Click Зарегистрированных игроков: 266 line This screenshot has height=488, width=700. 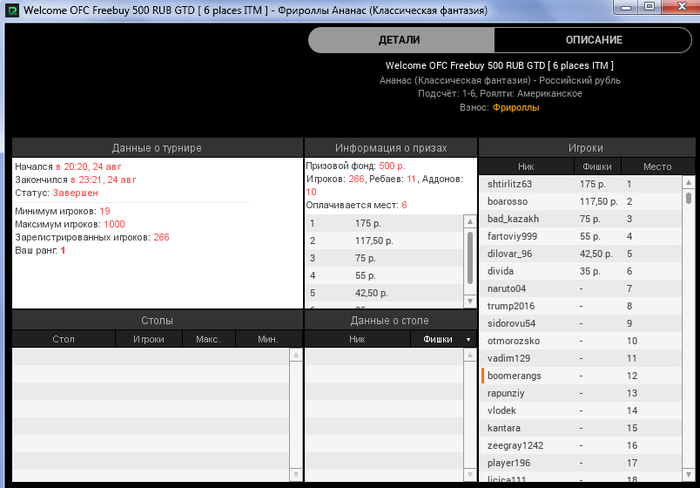coord(92,237)
